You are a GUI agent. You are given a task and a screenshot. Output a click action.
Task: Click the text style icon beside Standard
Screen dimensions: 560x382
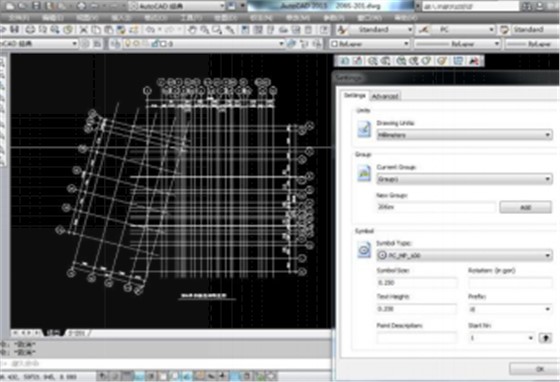pyautogui.click(x=342, y=30)
